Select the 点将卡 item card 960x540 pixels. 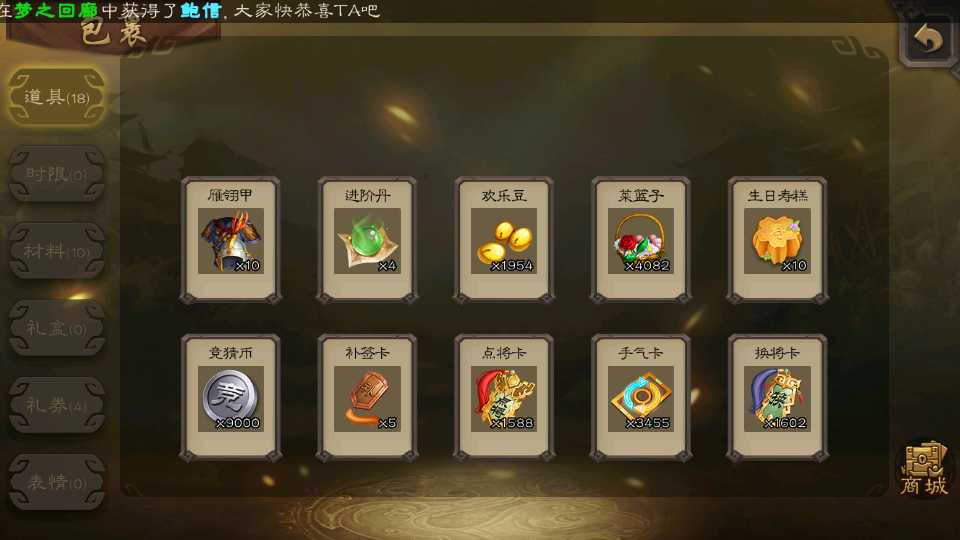point(504,397)
